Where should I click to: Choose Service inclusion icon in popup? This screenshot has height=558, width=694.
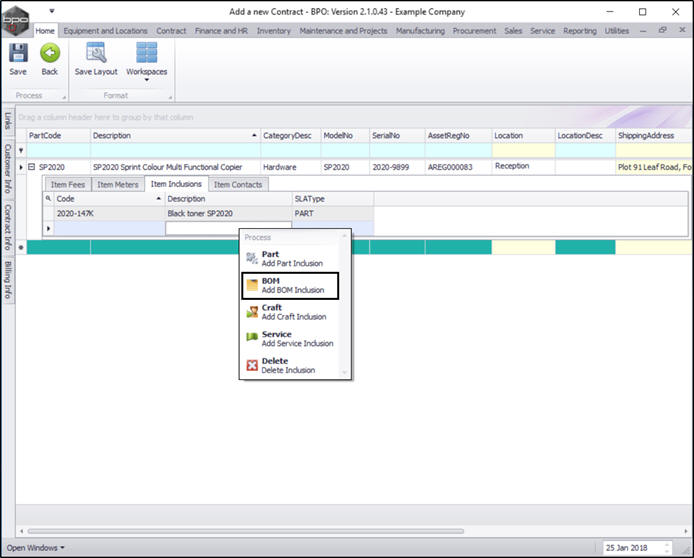(x=252, y=338)
